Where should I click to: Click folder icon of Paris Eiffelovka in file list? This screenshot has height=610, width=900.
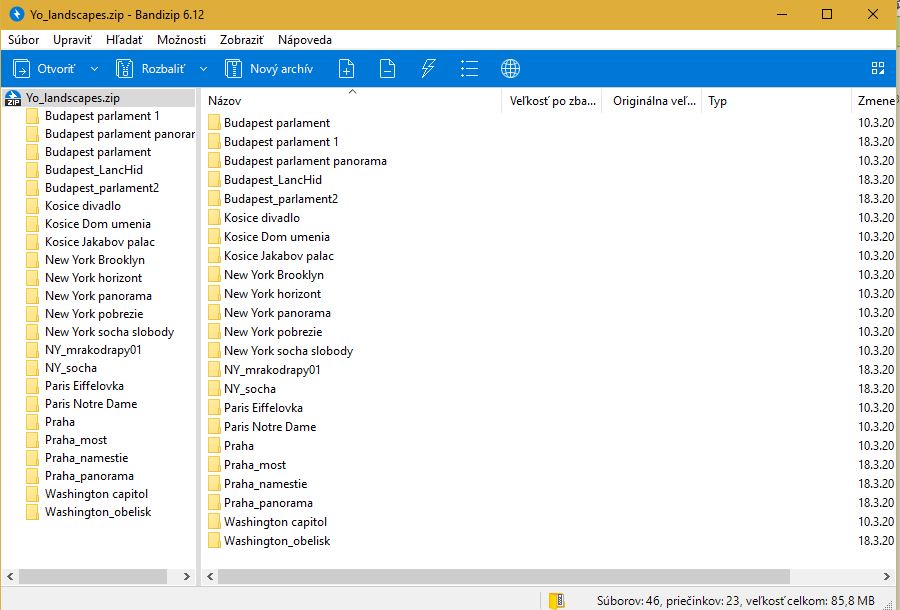[214, 408]
